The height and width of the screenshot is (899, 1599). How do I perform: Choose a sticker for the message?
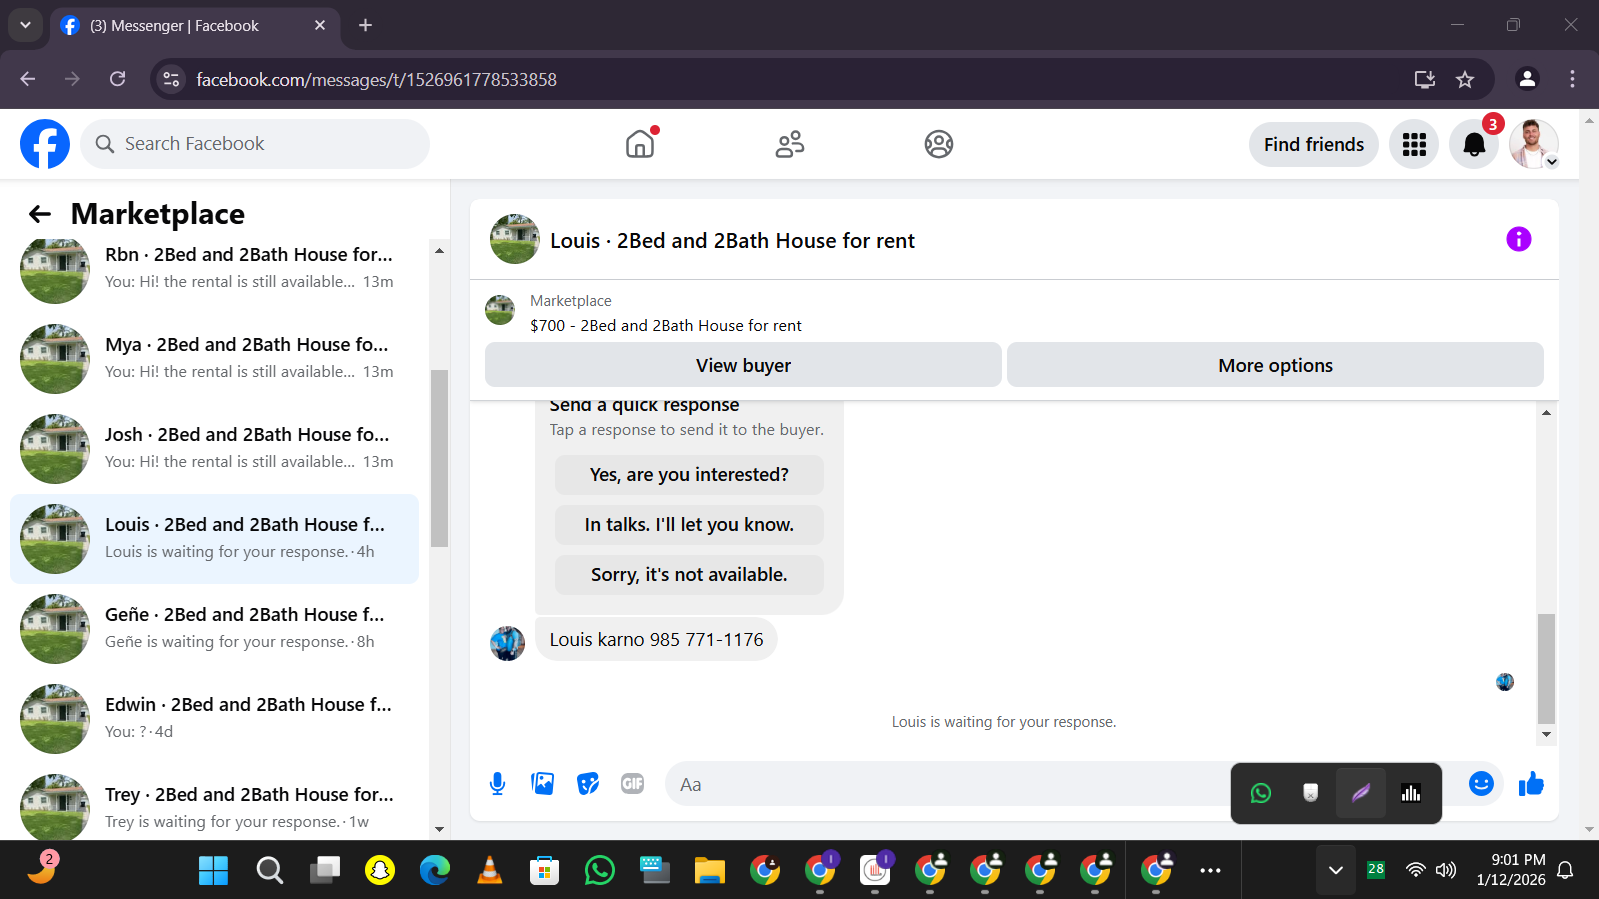coord(588,784)
